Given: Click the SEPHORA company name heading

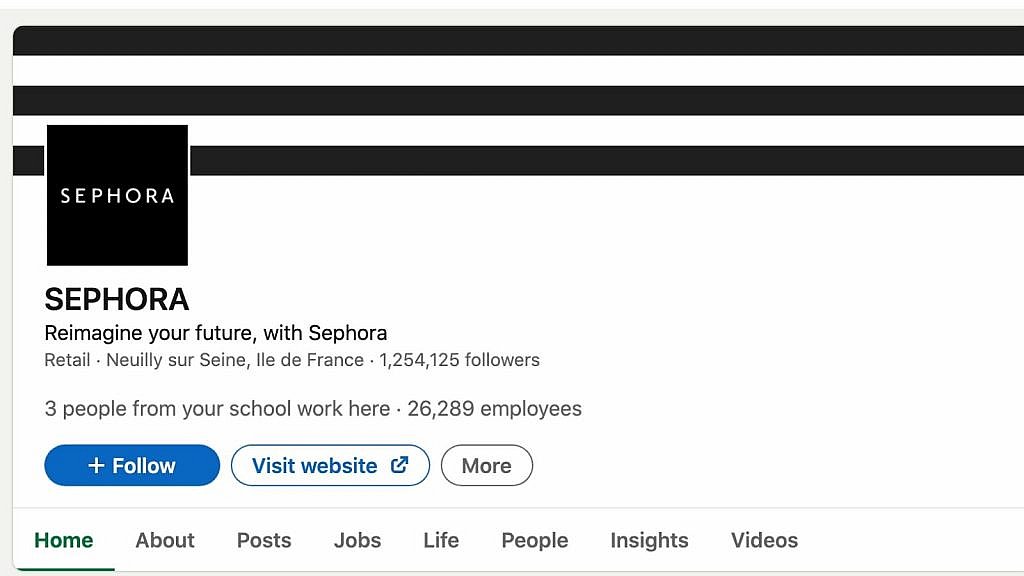Looking at the screenshot, I should pyautogui.click(x=117, y=299).
